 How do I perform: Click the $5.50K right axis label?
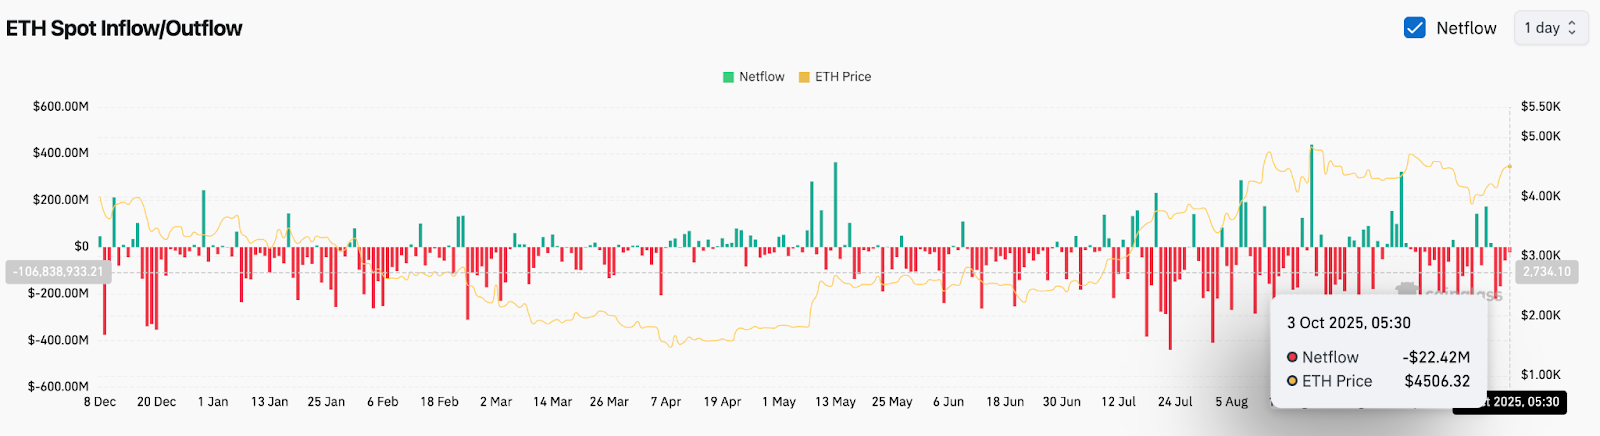pos(1540,106)
